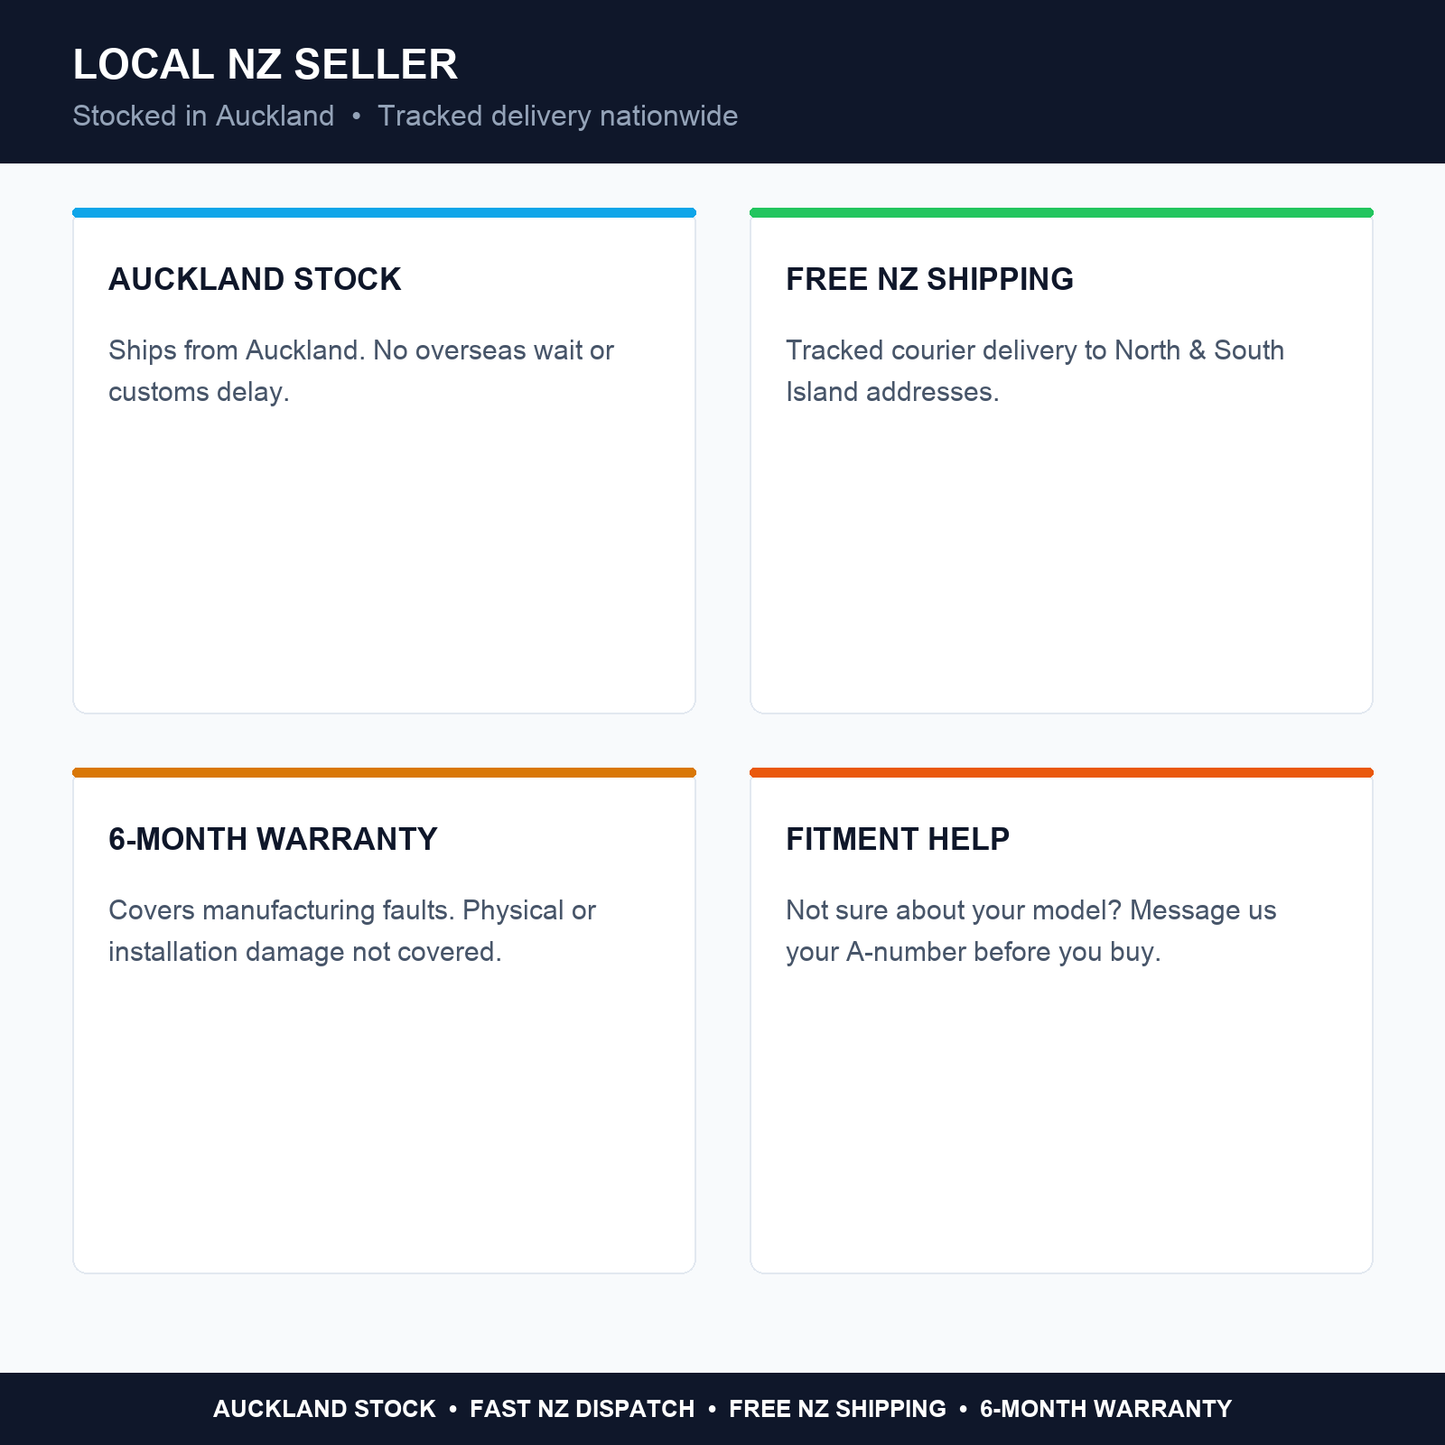The height and width of the screenshot is (1445, 1445).
Task: Click the "LOCAL NZ SELLER" main title
Action: point(265,65)
